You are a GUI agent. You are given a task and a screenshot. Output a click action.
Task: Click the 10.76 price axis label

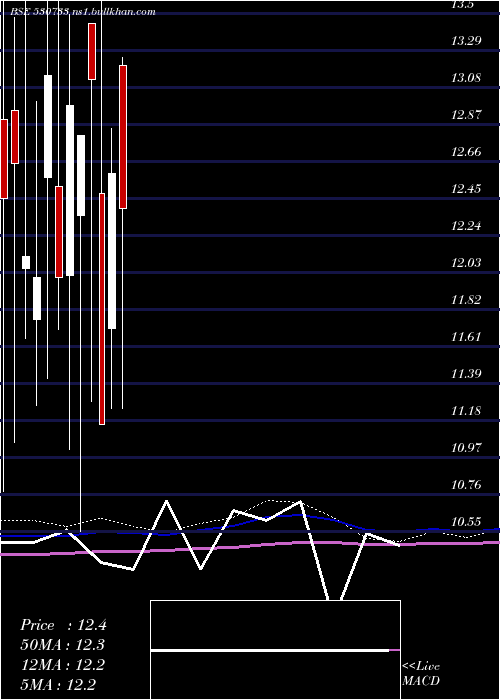pyautogui.click(x=466, y=485)
